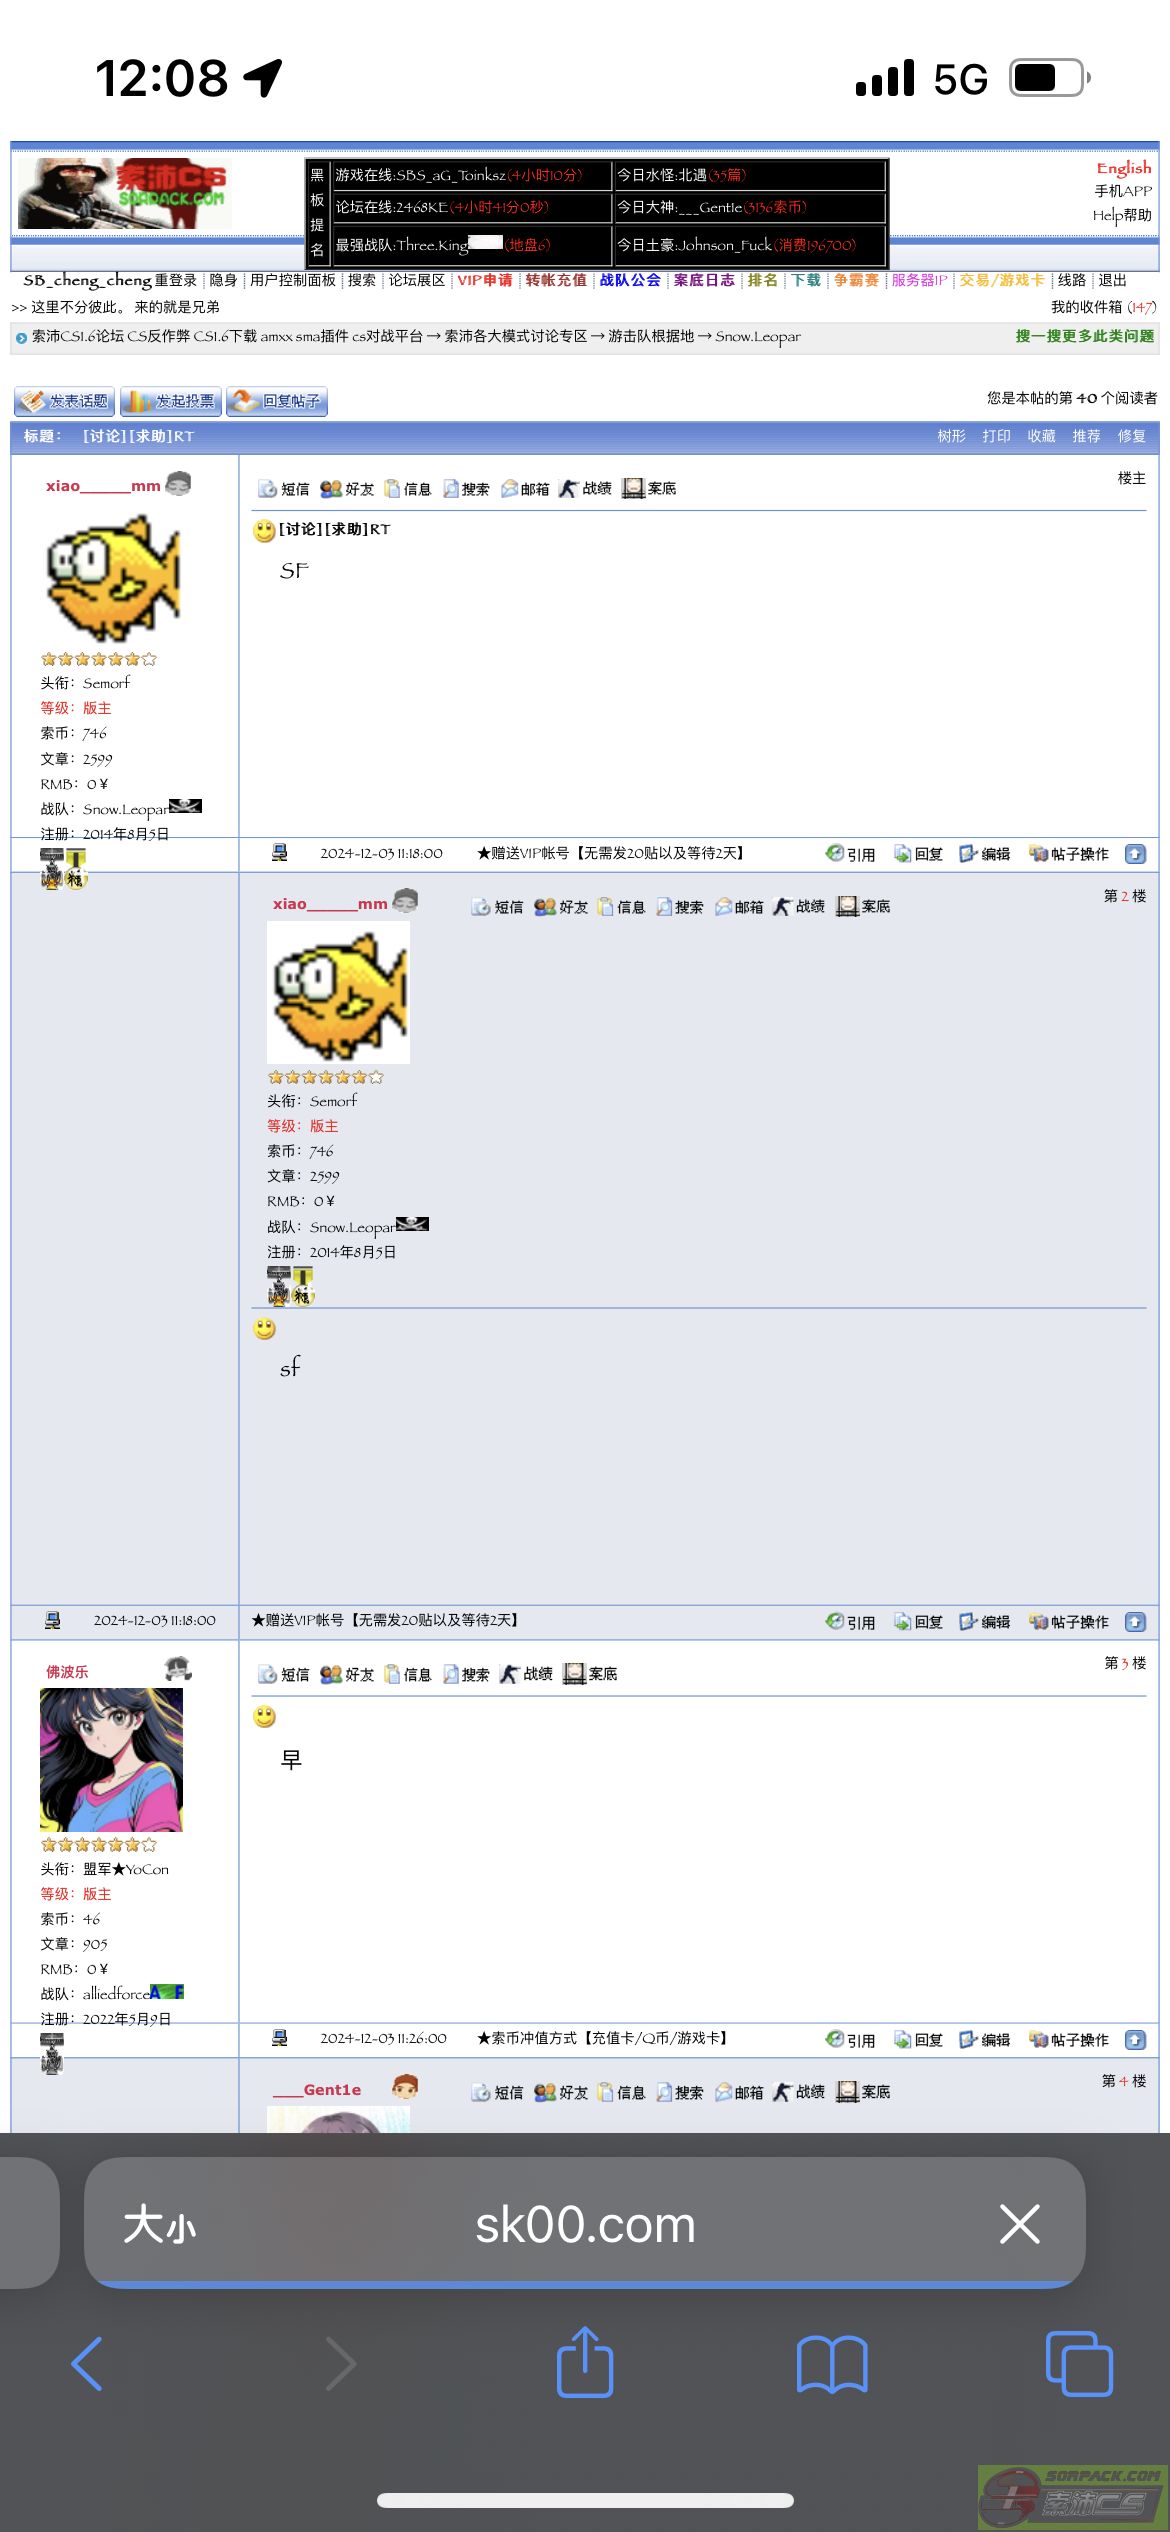Open 帖子操作 menu in third floor post
The height and width of the screenshot is (2532, 1170).
[1069, 2039]
